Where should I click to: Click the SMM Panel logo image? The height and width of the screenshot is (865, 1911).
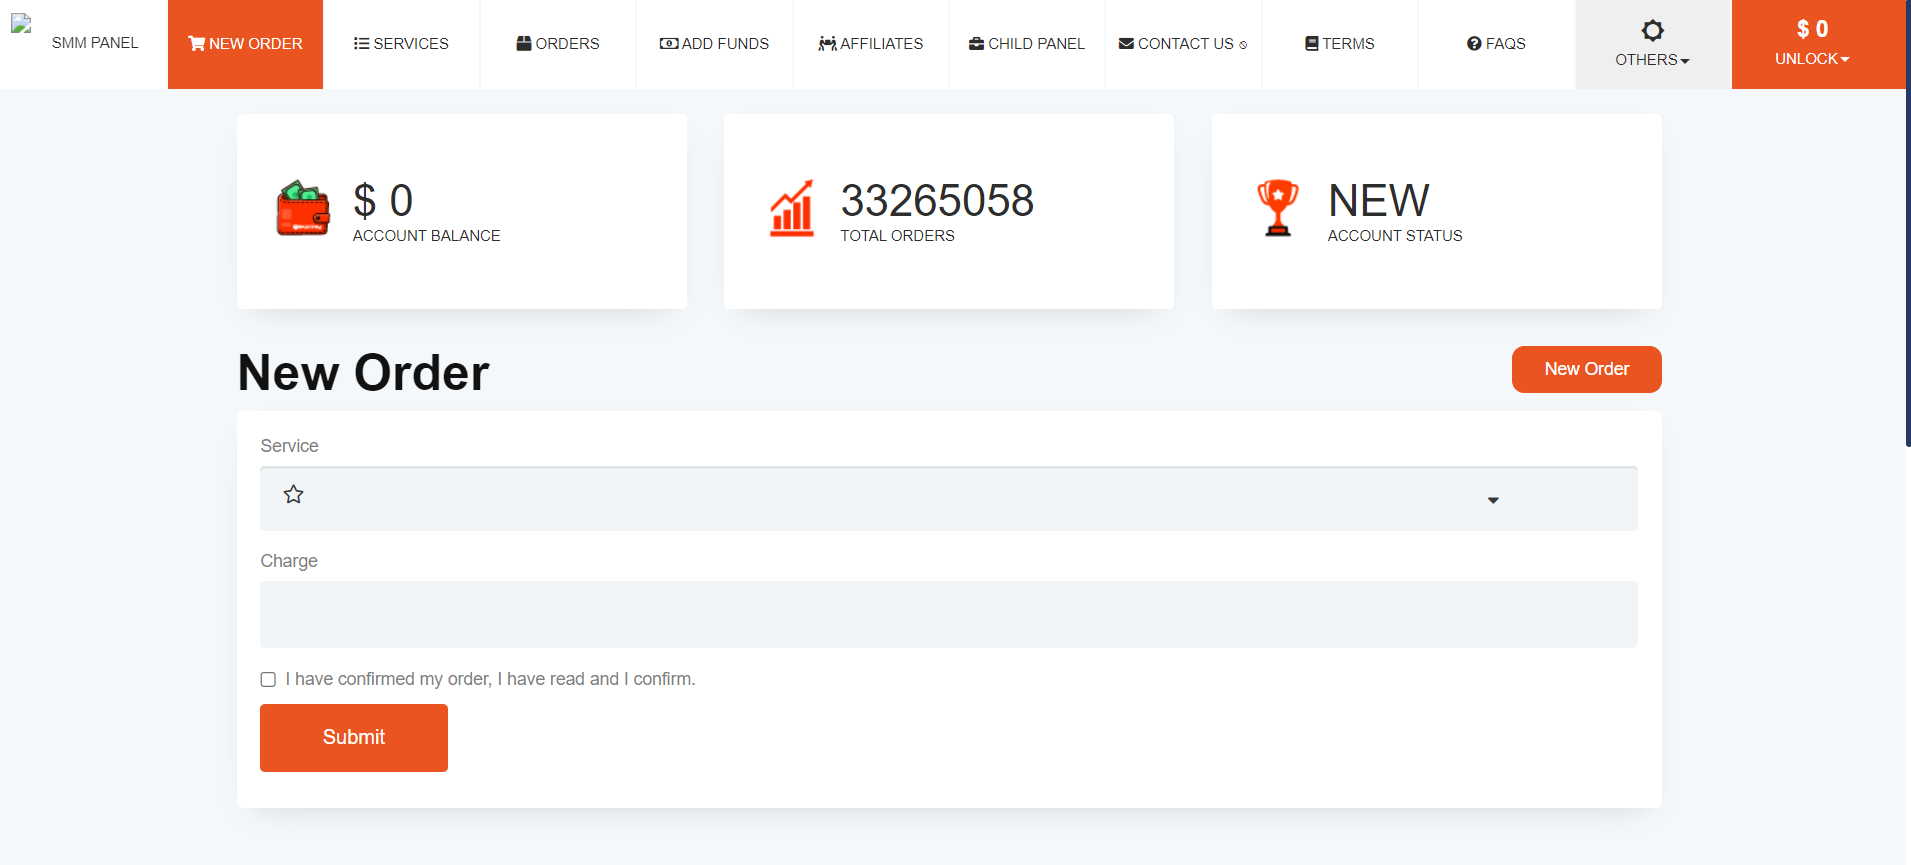point(22,25)
